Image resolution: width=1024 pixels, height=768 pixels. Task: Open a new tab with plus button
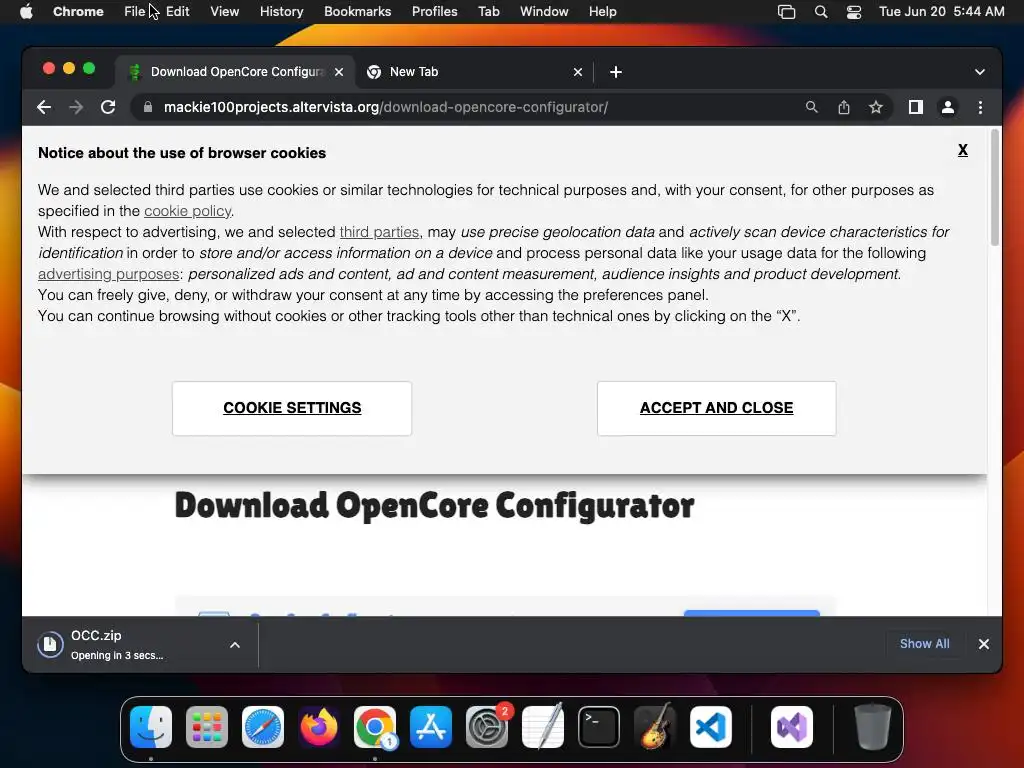tap(615, 72)
